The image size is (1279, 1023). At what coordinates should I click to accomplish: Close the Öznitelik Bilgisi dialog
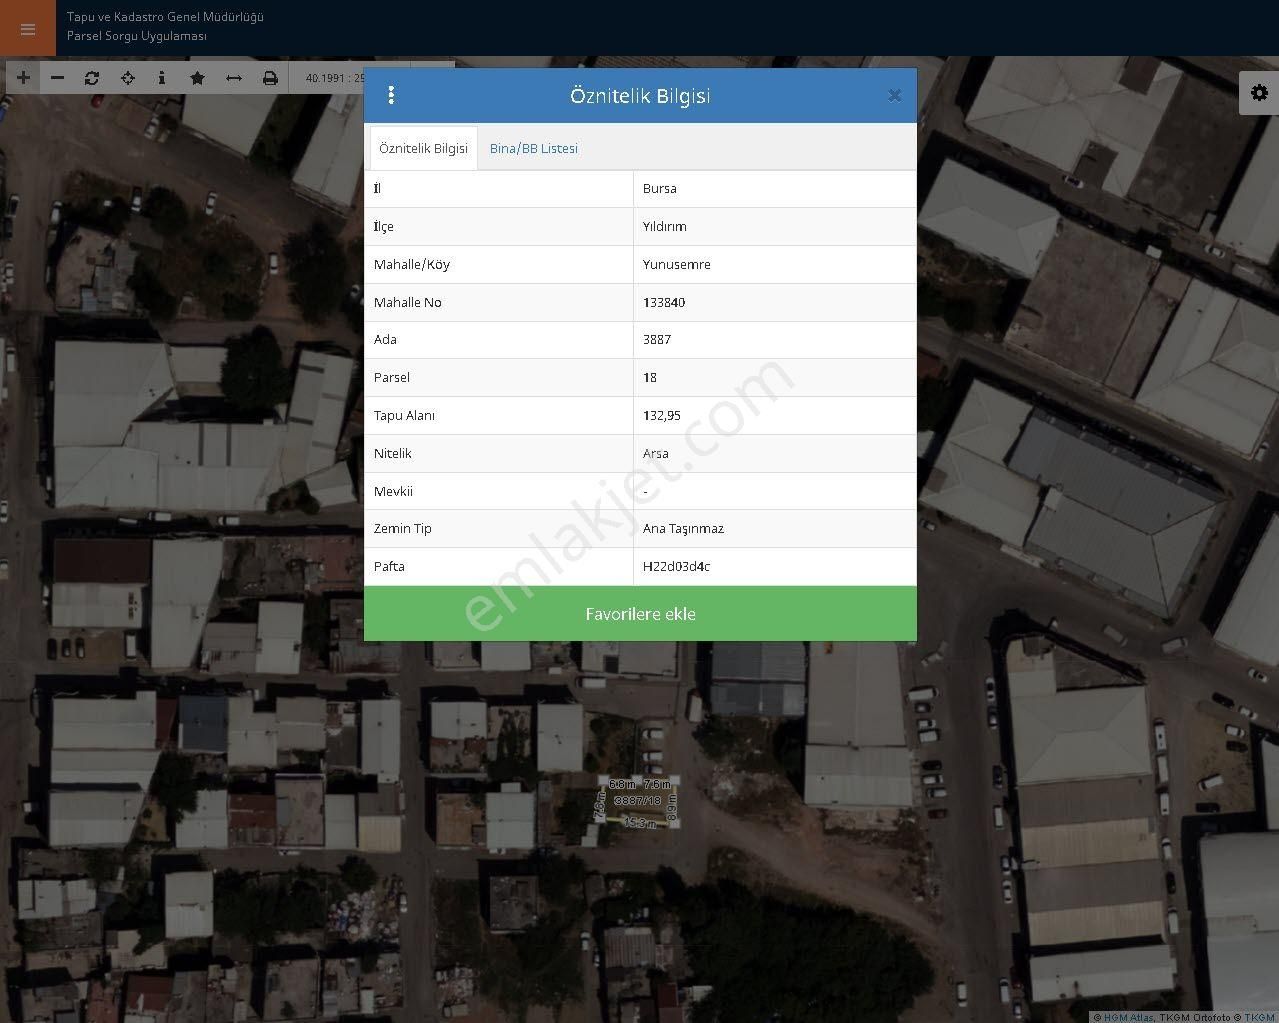(894, 96)
